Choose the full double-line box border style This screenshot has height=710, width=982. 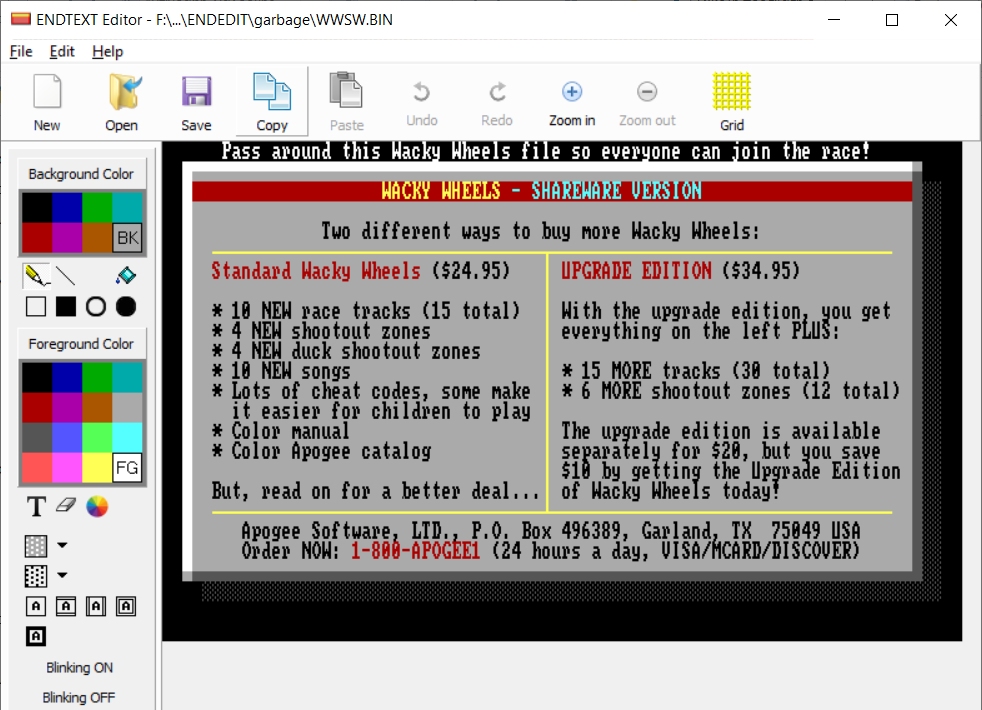click(x=126, y=606)
